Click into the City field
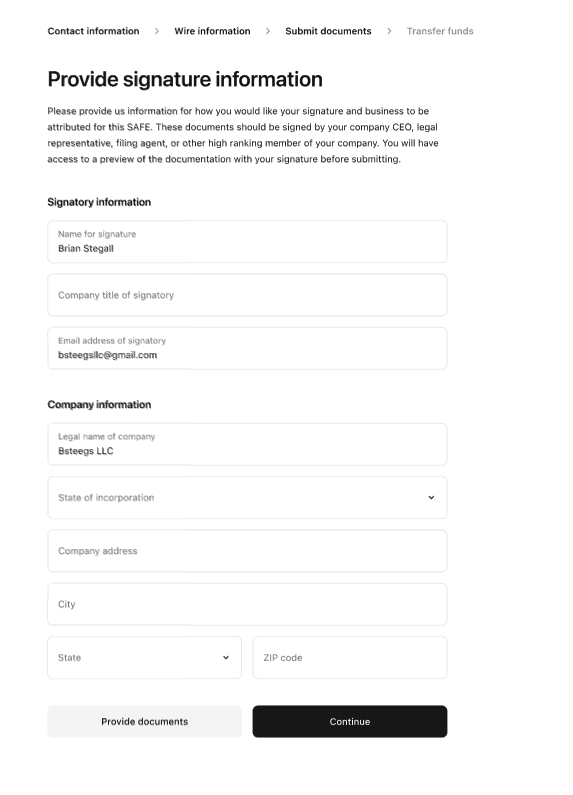Image resolution: width=573 pixels, height=795 pixels. [x=247, y=604]
